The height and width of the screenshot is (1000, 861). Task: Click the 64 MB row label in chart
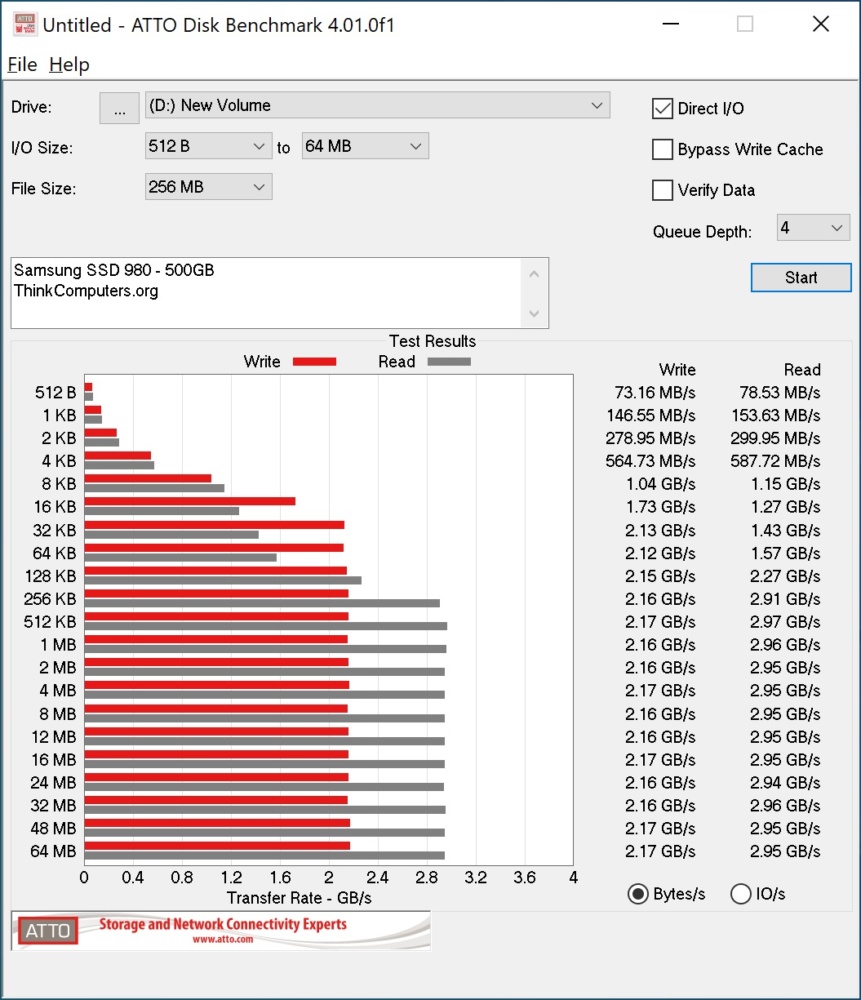54,851
